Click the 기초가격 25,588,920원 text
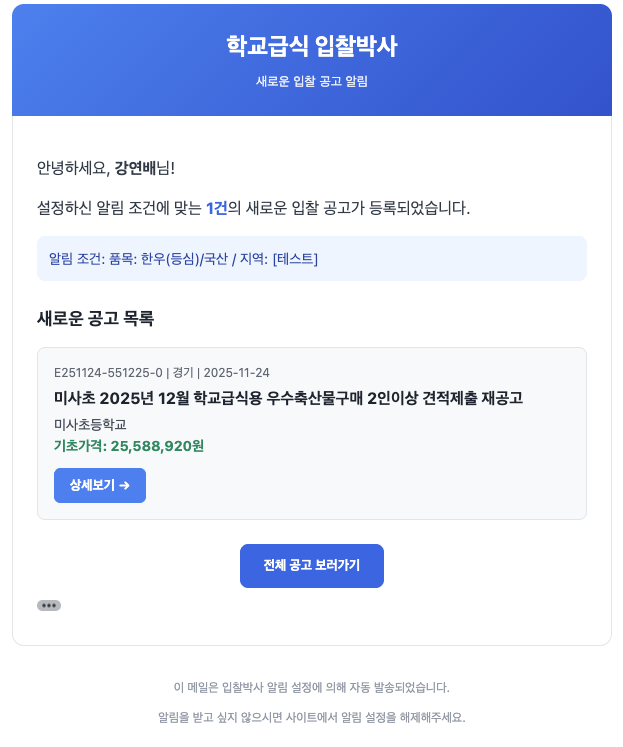The height and width of the screenshot is (747, 623). click(x=128, y=445)
